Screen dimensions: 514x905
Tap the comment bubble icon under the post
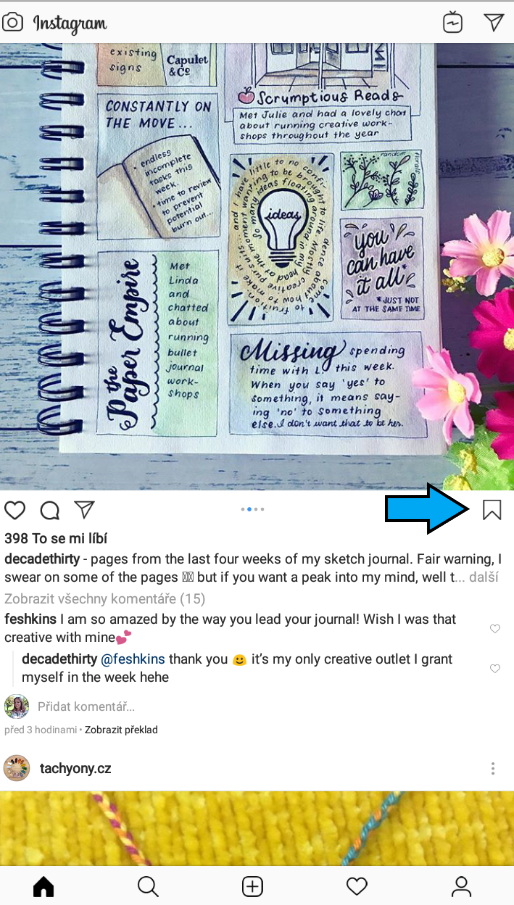point(50,510)
